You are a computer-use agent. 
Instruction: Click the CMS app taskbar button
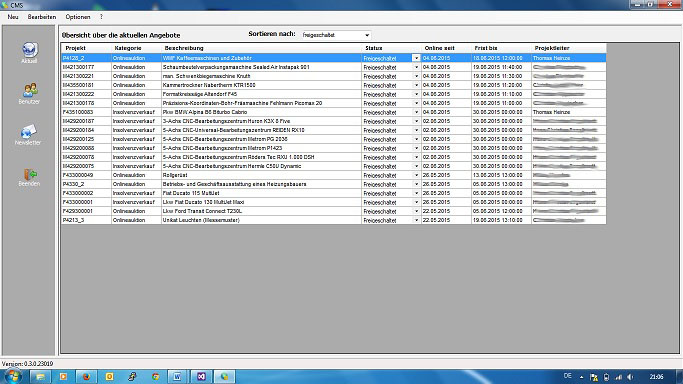coord(224,377)
